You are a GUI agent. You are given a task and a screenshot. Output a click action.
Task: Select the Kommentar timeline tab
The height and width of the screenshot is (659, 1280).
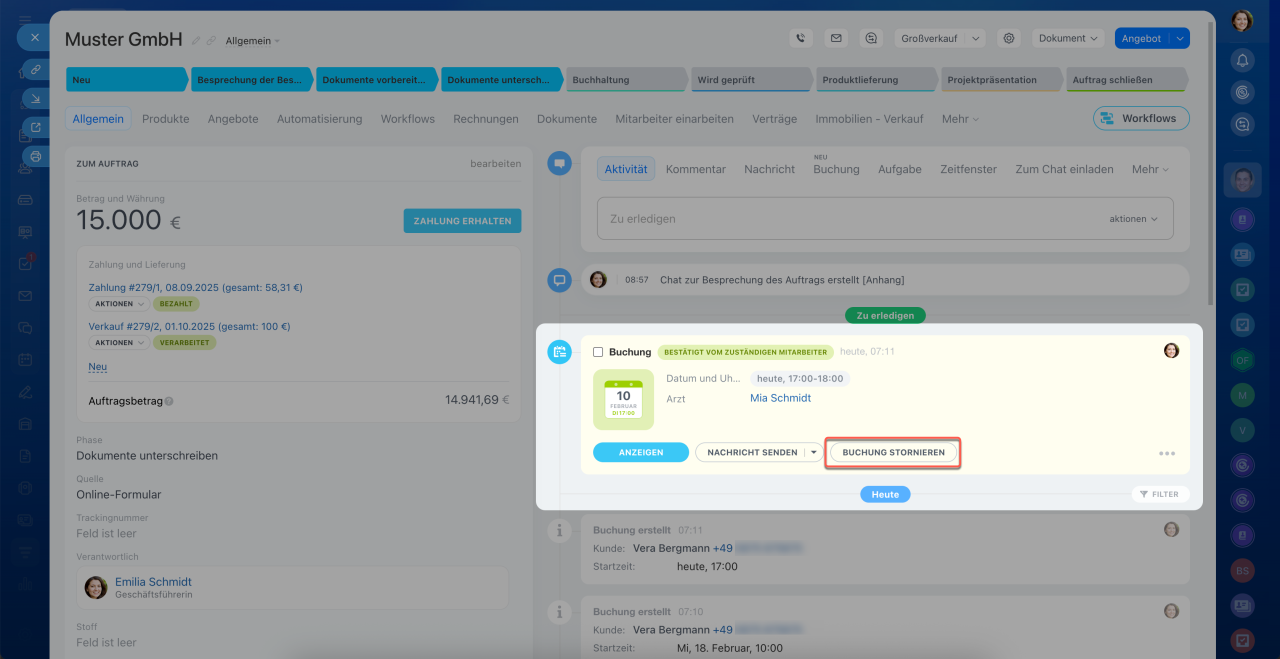(695, 169)
